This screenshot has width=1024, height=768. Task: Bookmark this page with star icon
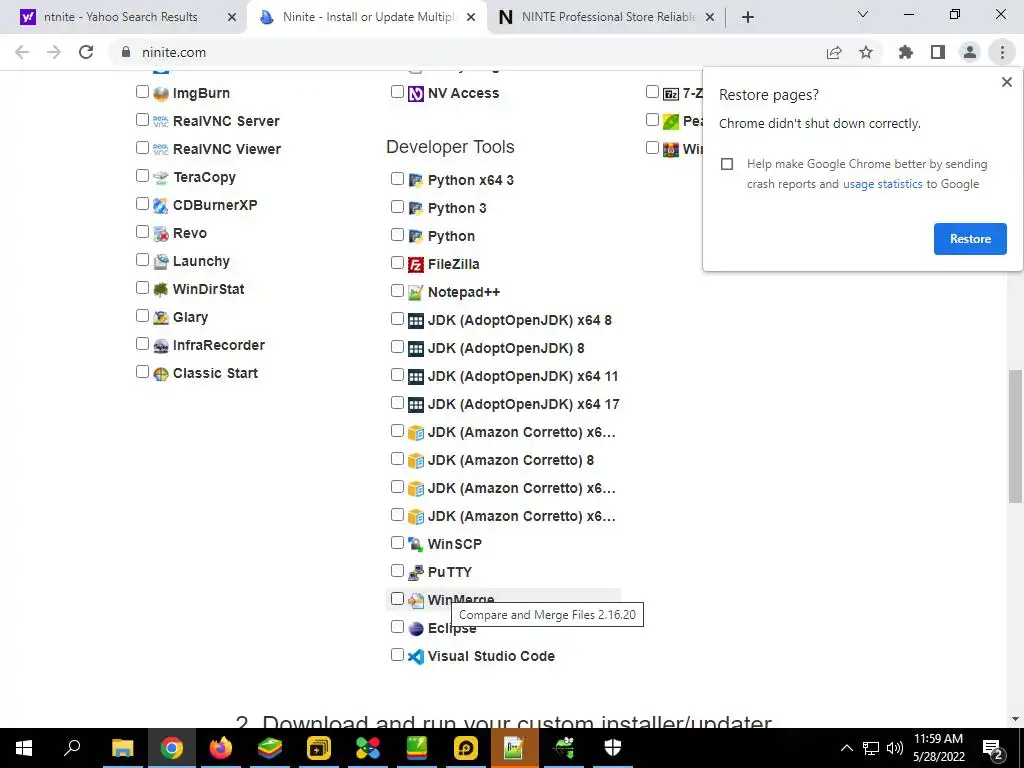[866, 52]
